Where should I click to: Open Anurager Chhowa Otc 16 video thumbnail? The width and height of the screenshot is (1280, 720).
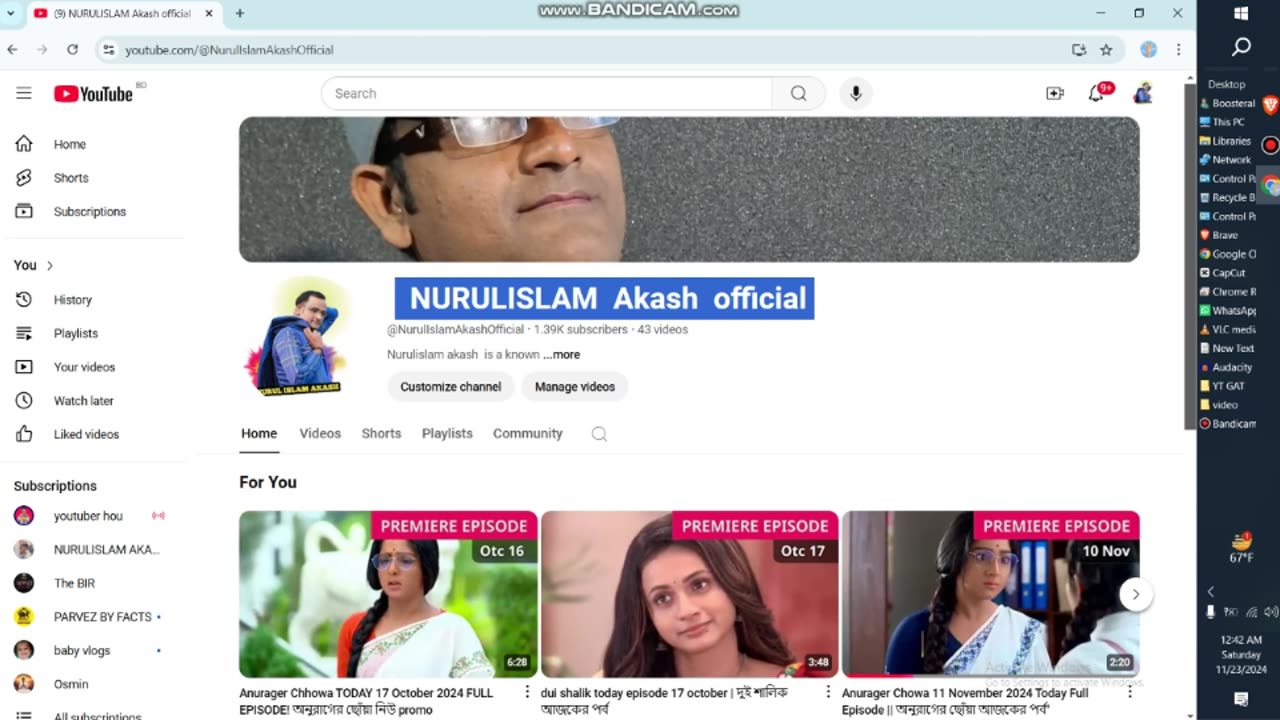click(x=388, y=594)
